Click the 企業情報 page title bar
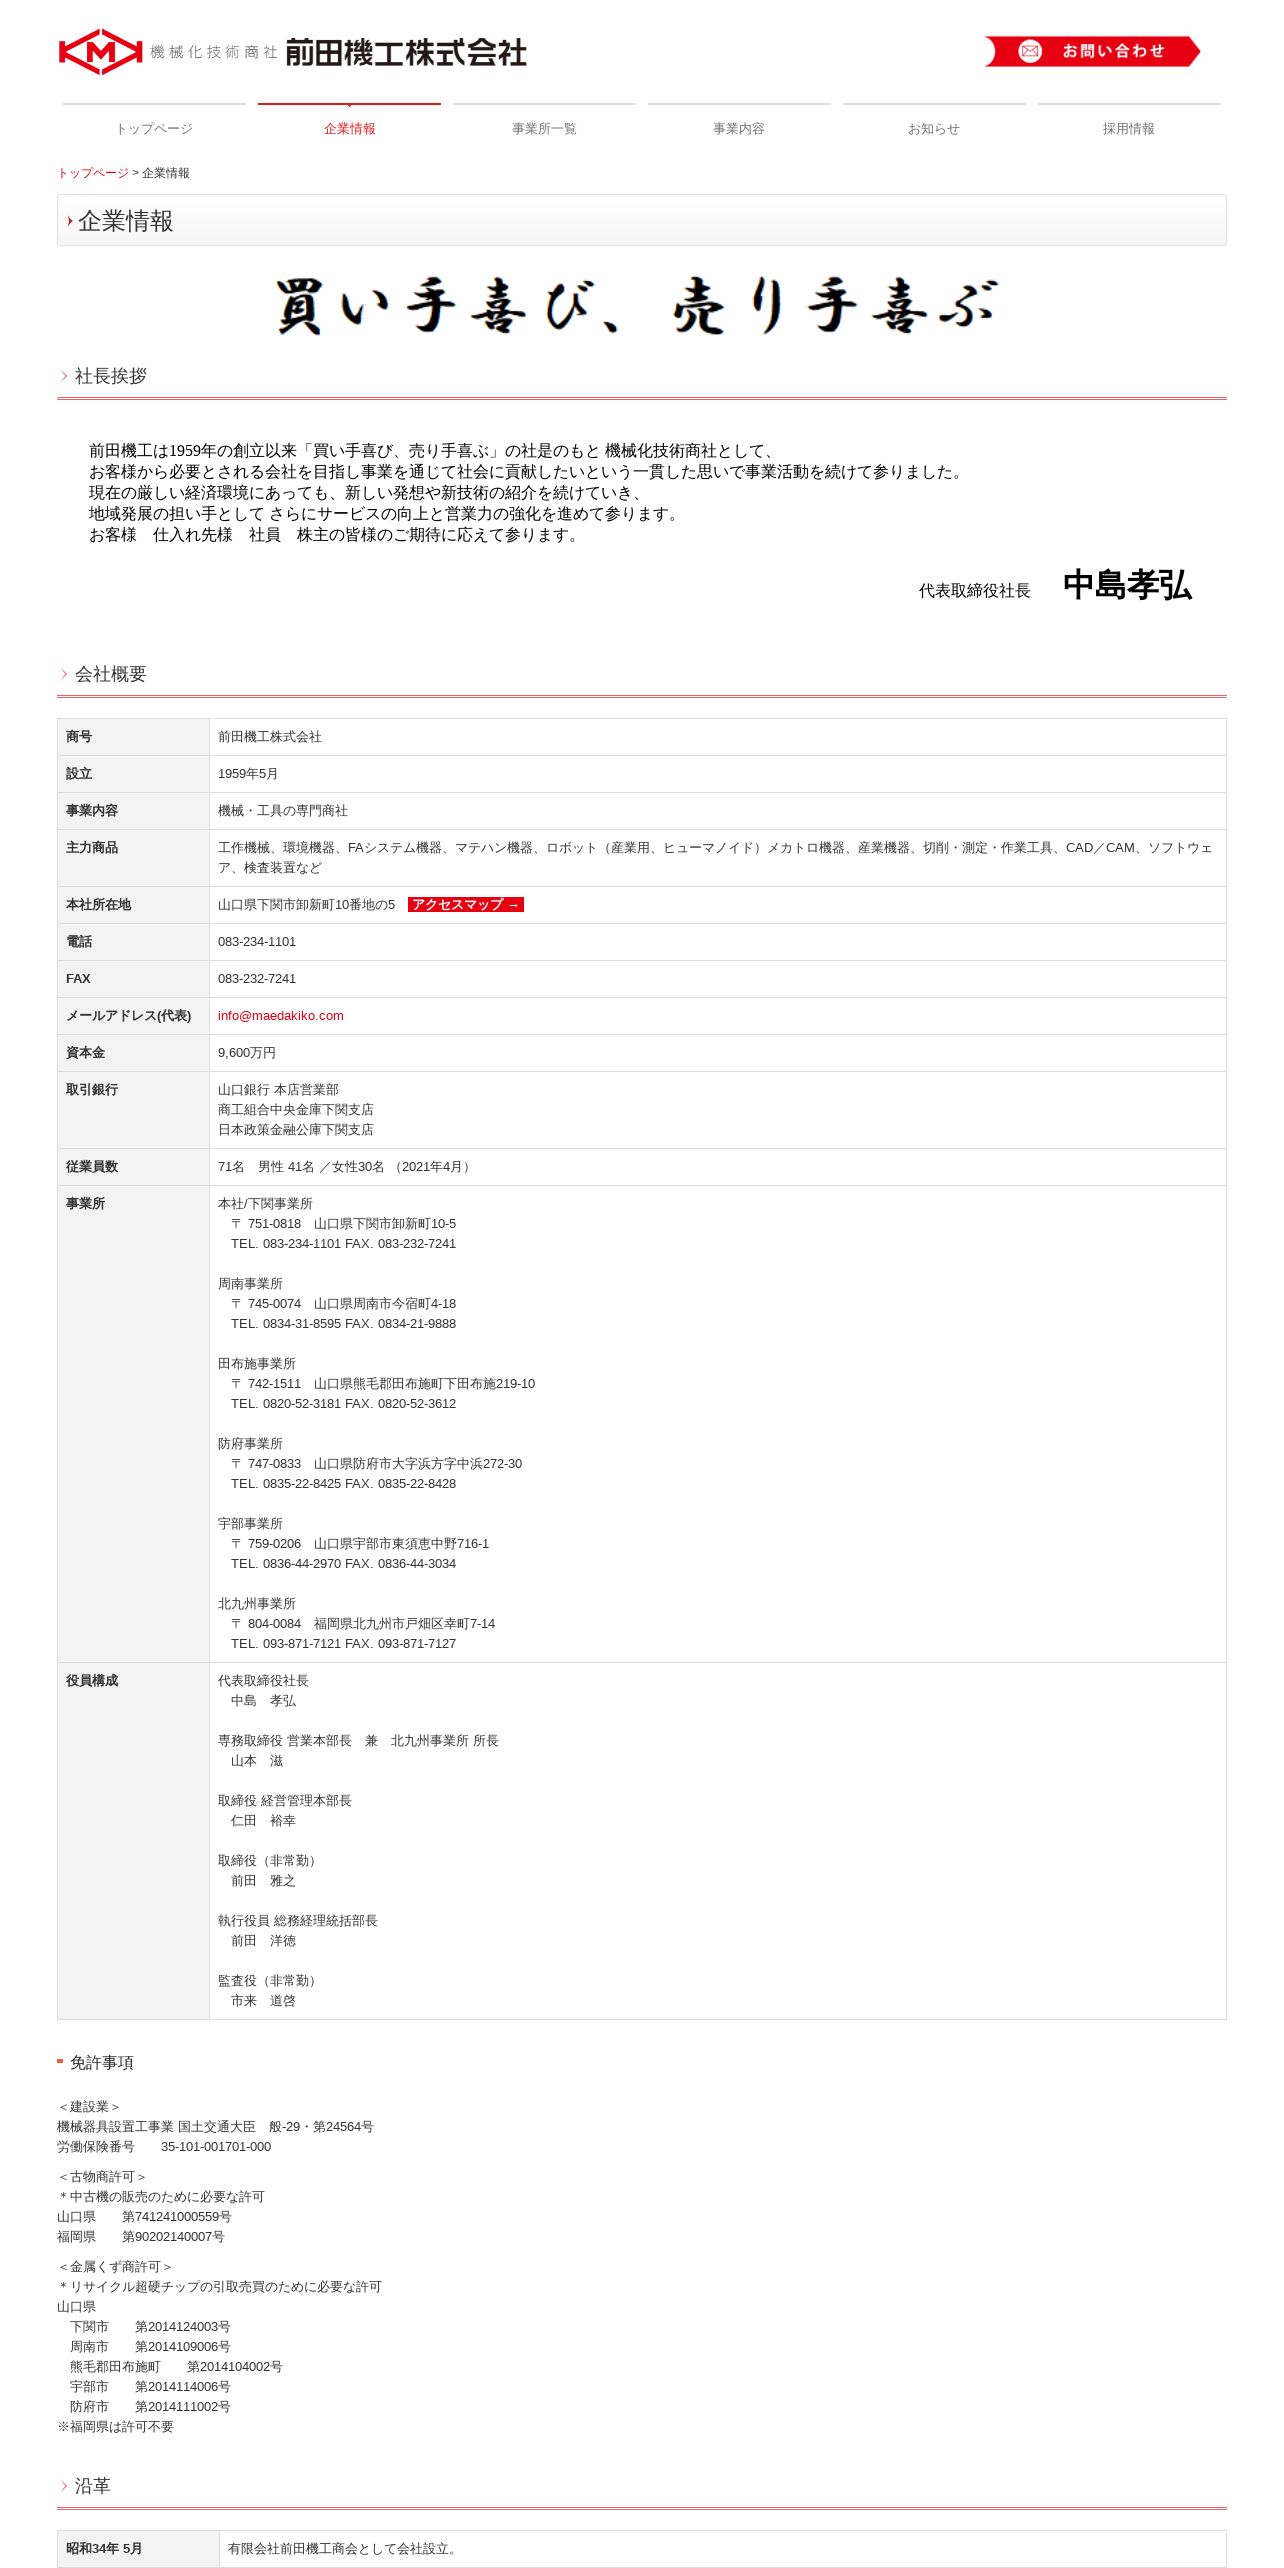 click(x=641, y=220)
